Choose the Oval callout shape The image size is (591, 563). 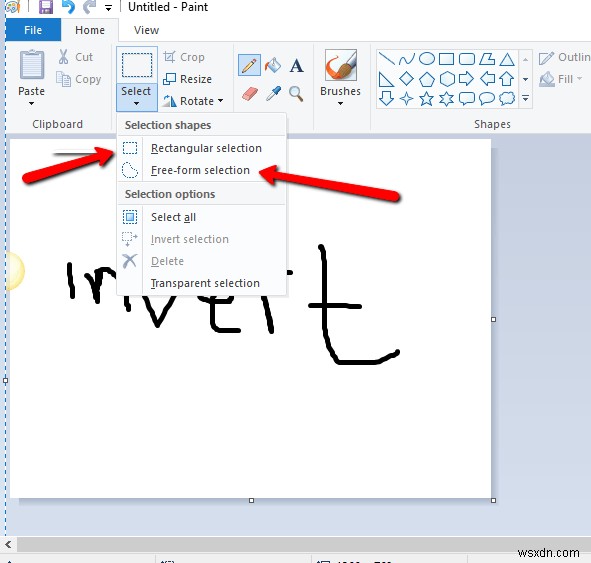click(x=487, y=99)
